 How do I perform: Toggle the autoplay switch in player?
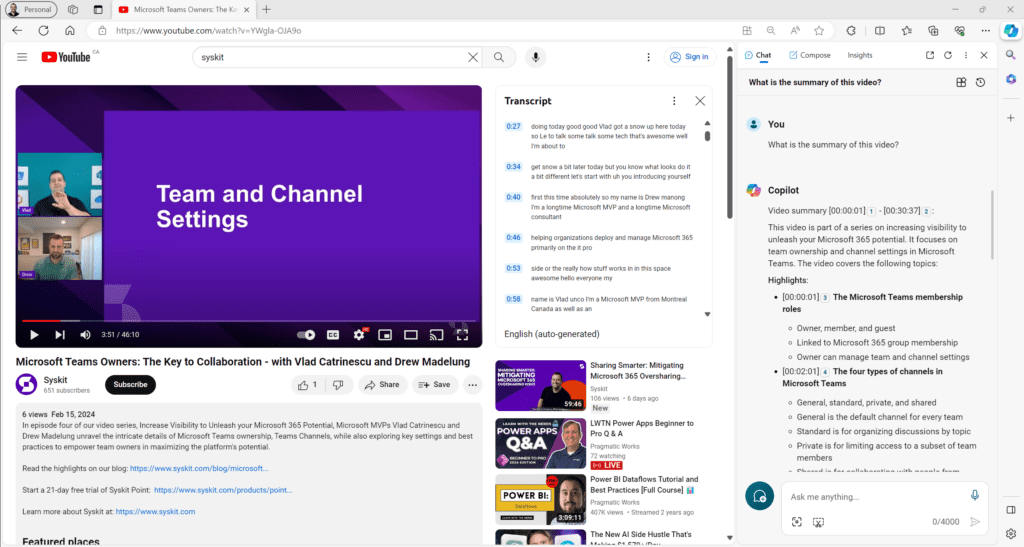click(306, 335)
